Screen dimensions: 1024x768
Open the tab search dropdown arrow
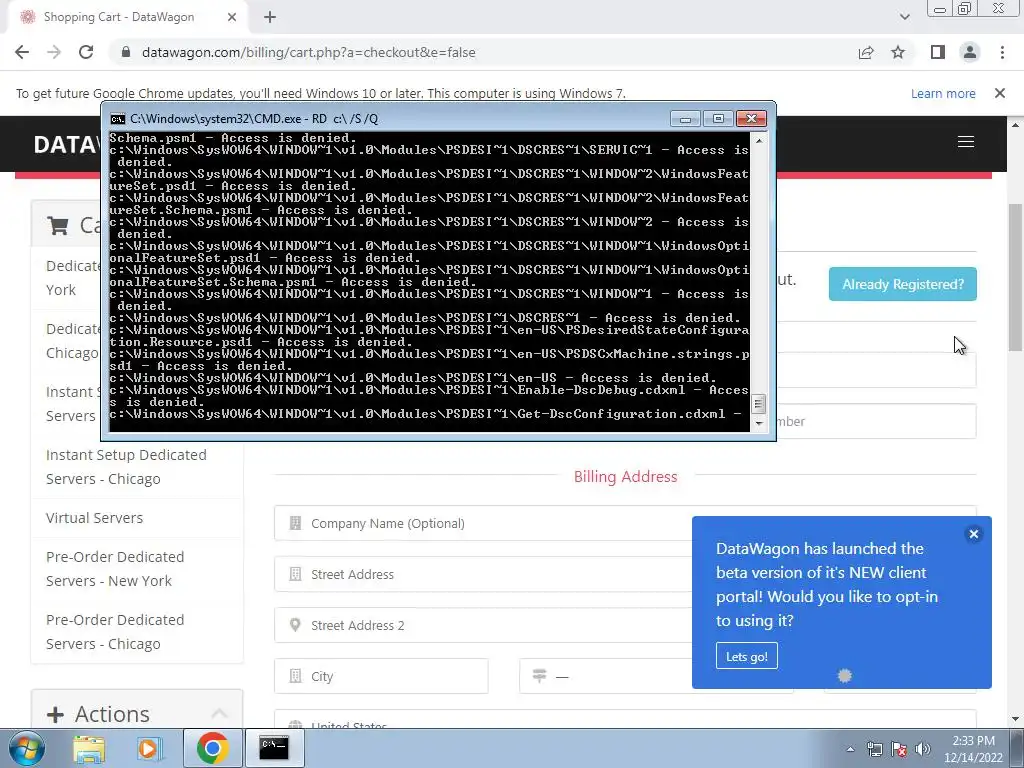[904, 17]
